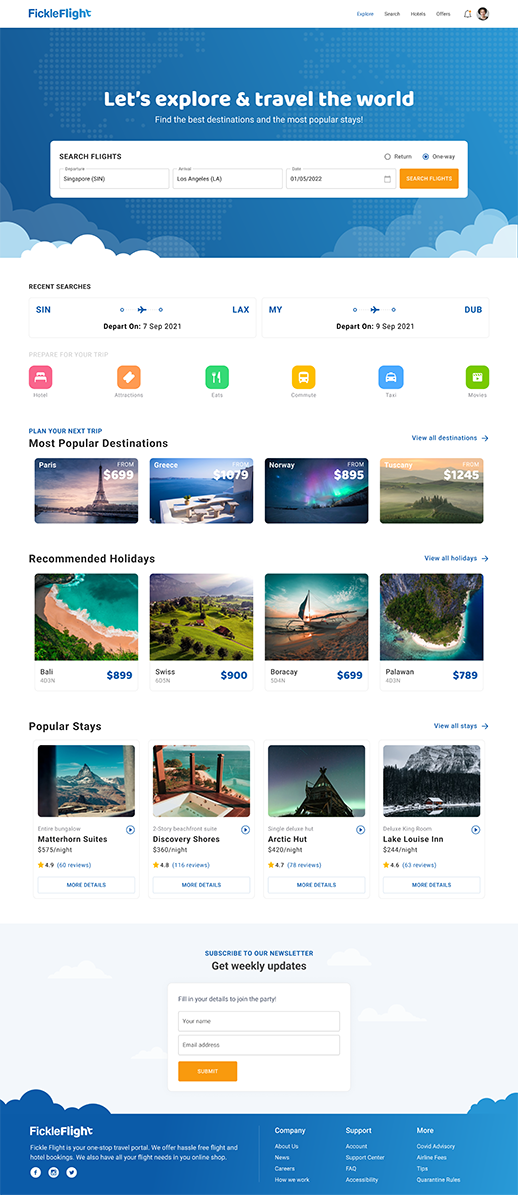Screen dimensions: 518x1195
Task: Open the Facebook icon in footer
Action: 36,1172
